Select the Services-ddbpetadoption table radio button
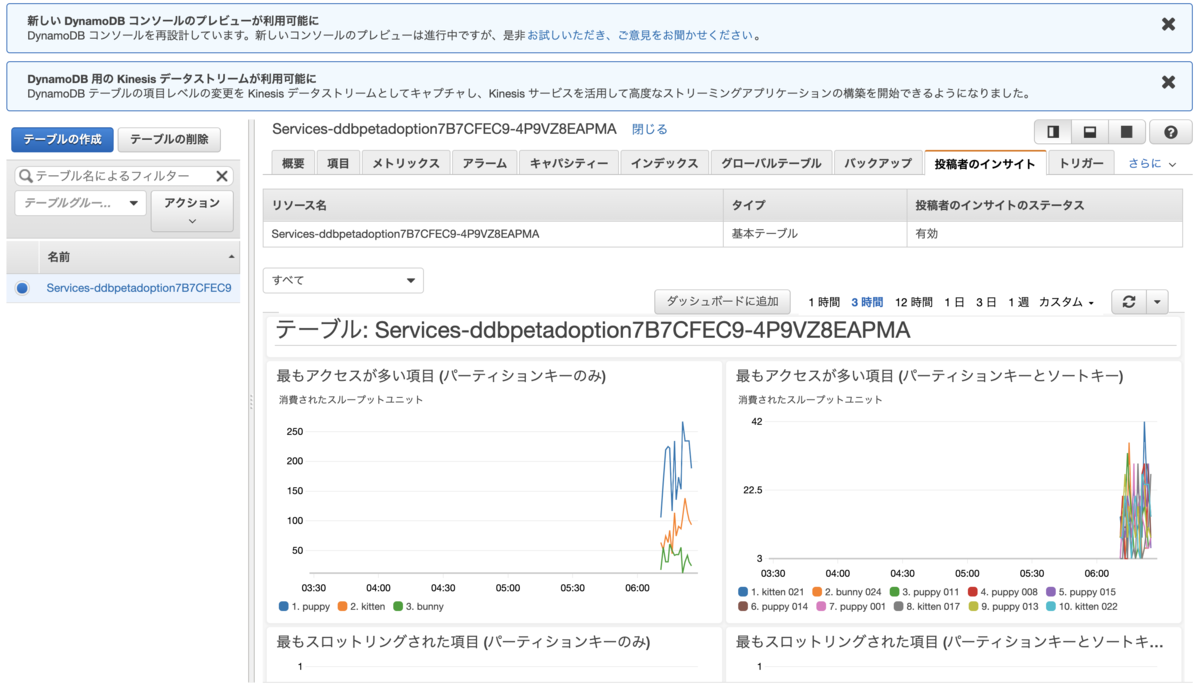 [22, 288]
